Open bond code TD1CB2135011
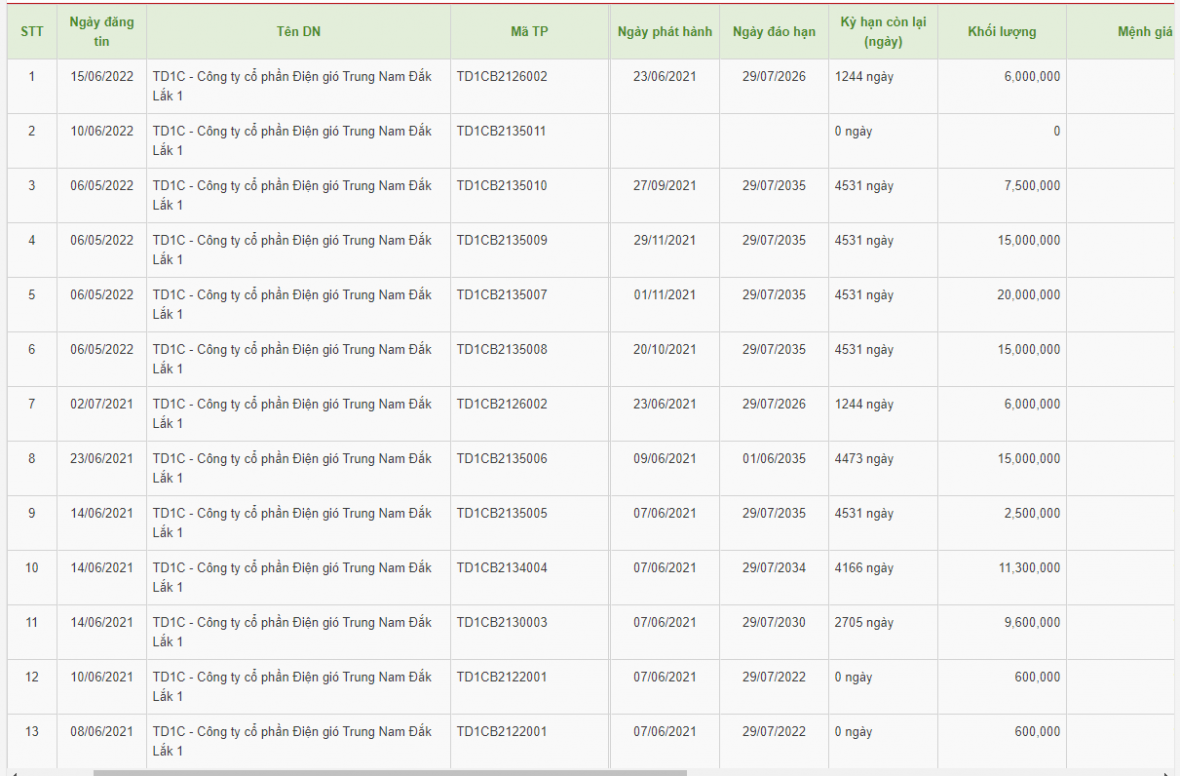Screen dimensions: 1180x776 coord(502,131)
